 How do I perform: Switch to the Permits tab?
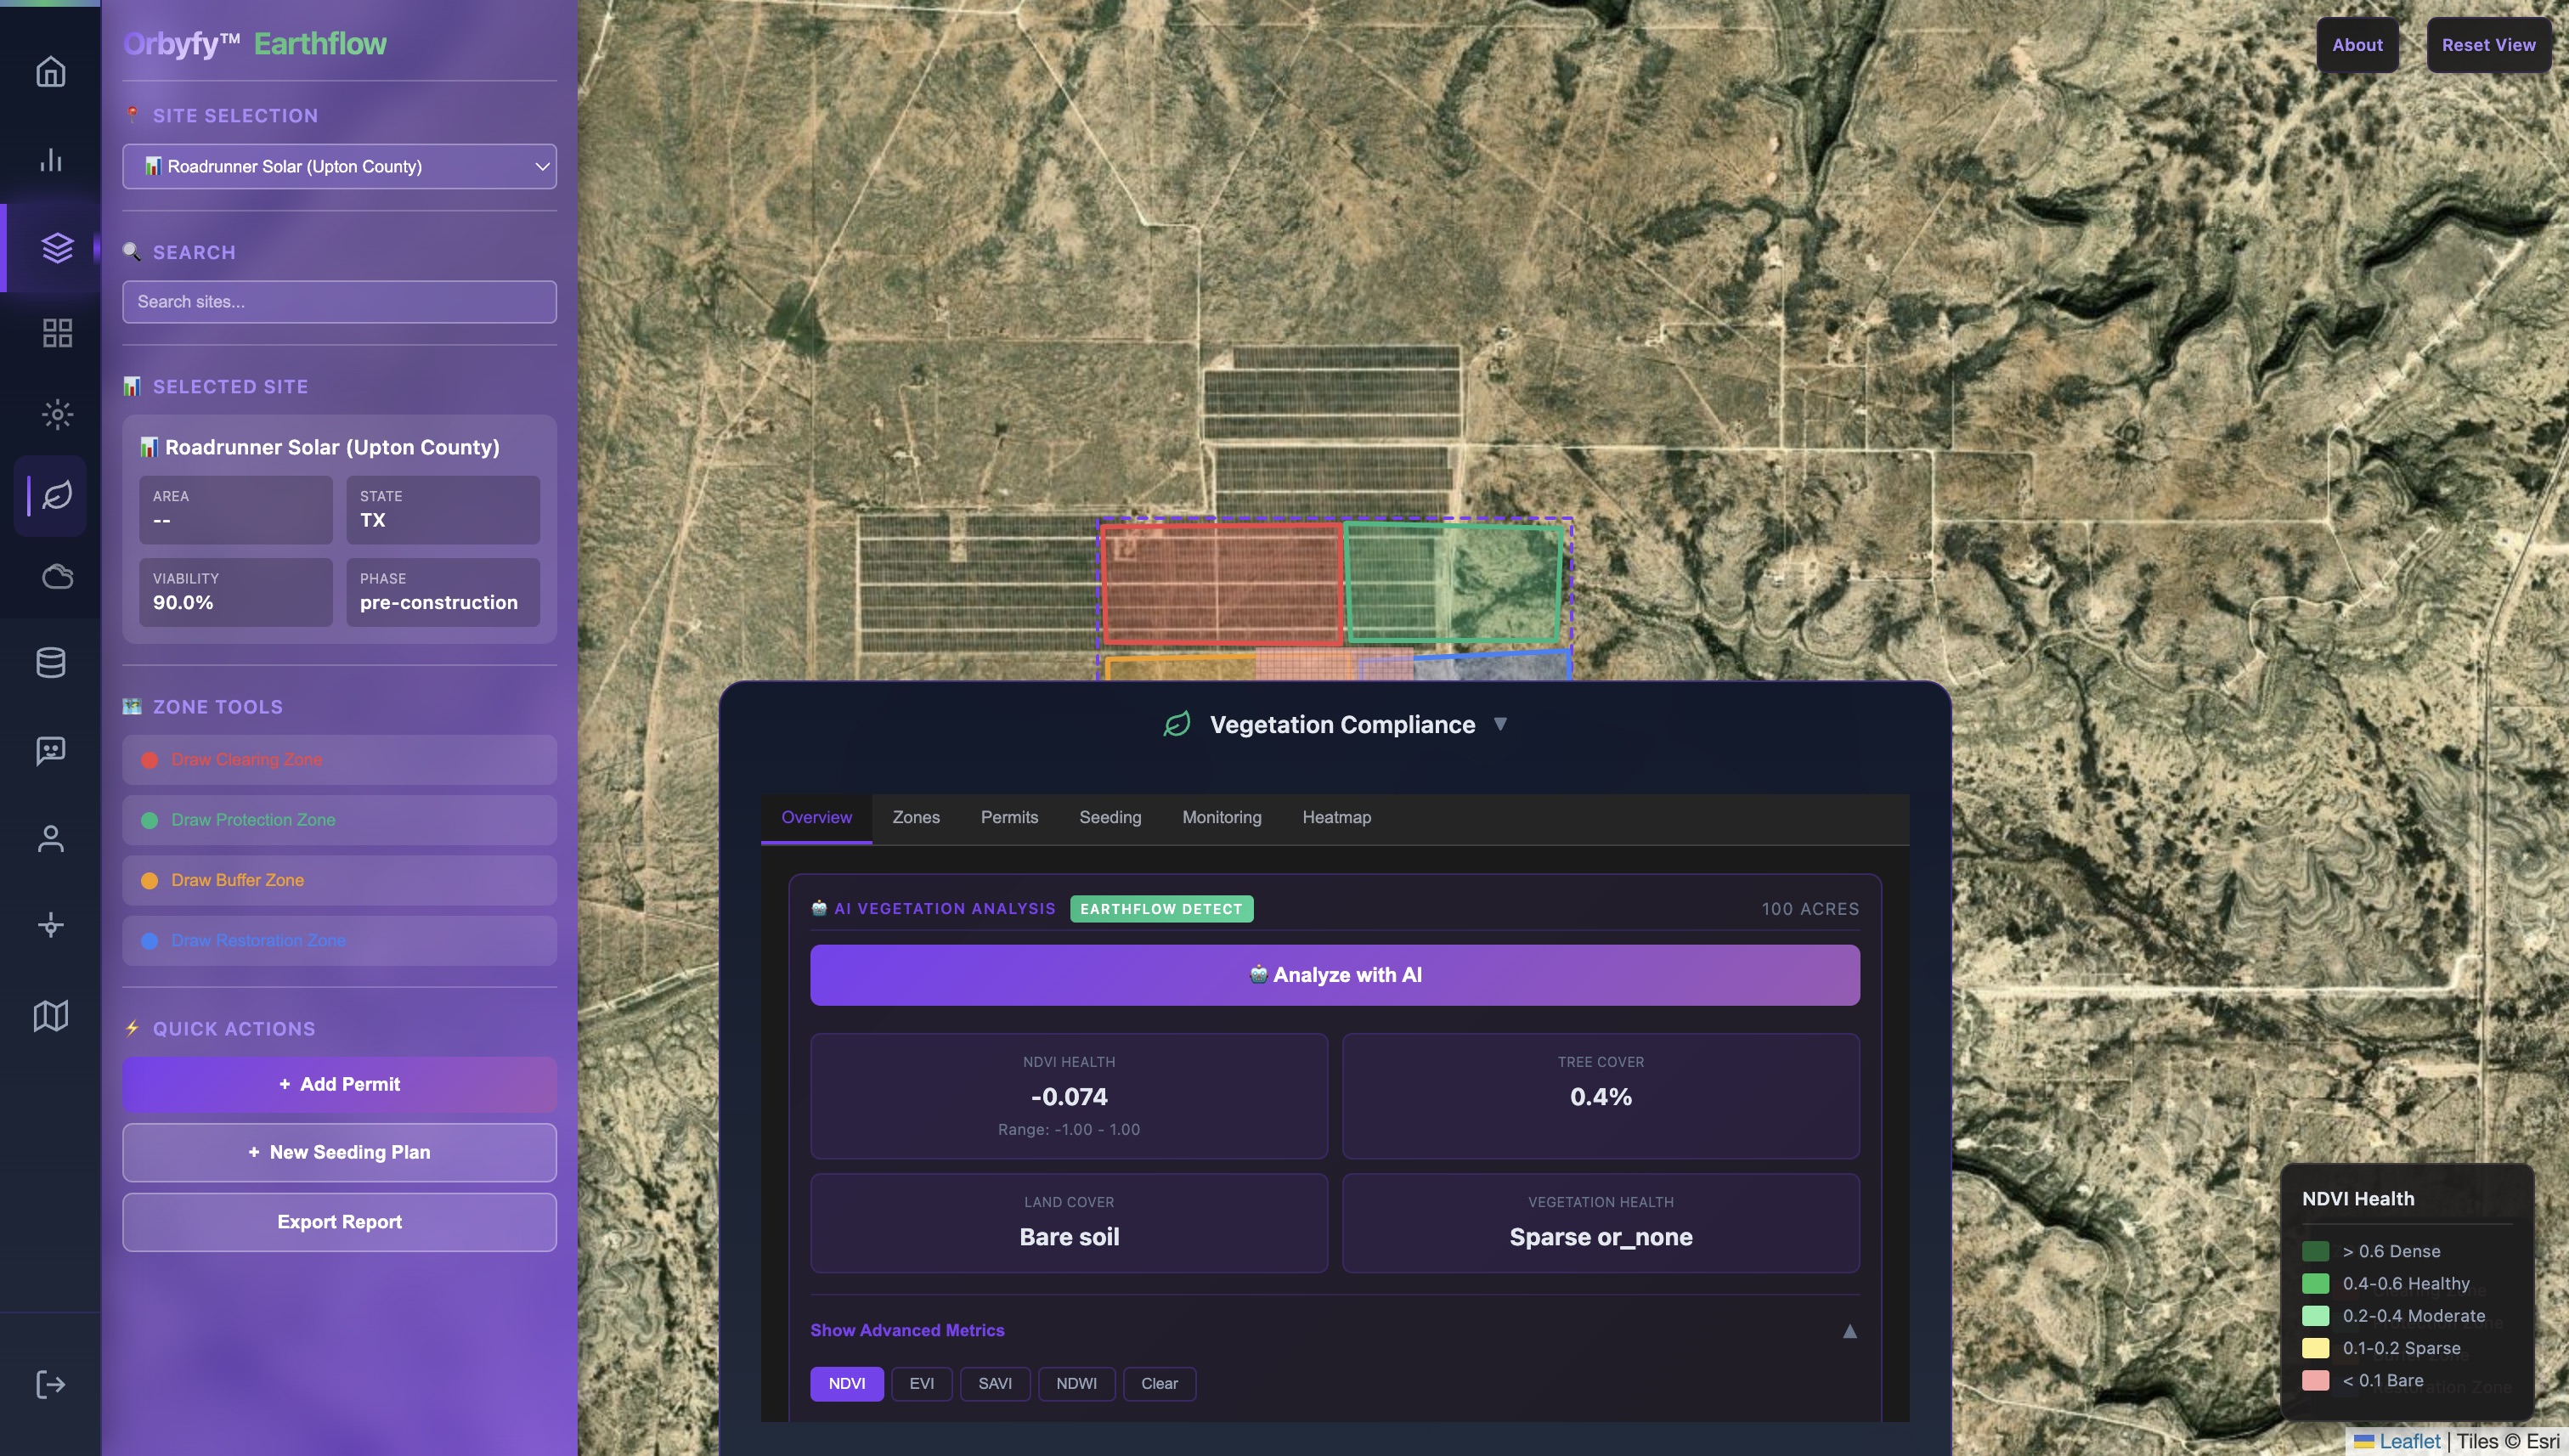pyautogui.click(x=1009, y=817)
